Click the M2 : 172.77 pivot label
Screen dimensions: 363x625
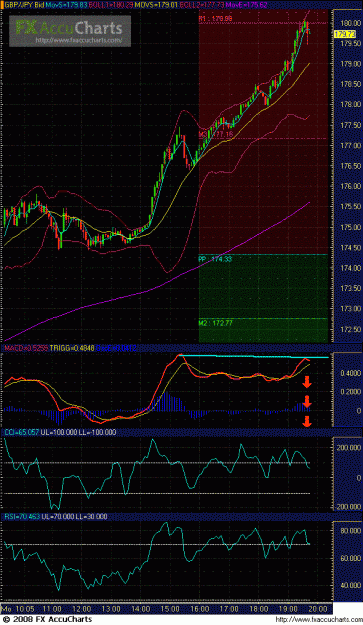[216, 323]
